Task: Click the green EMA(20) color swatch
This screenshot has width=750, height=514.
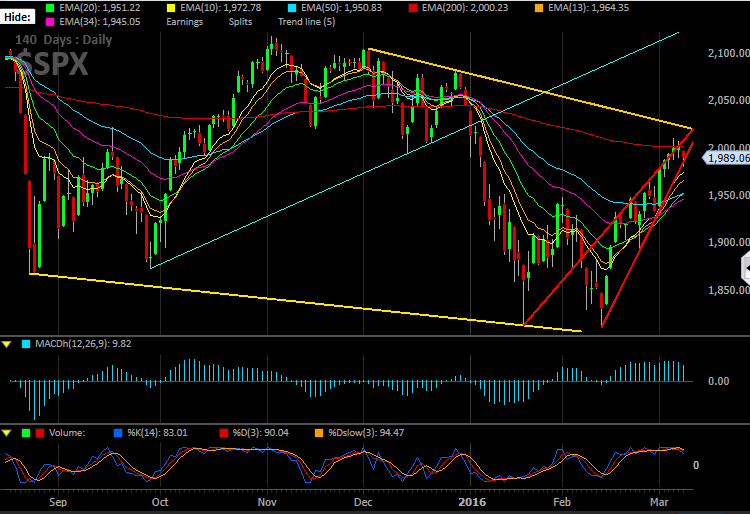Action: coord(50,8)
